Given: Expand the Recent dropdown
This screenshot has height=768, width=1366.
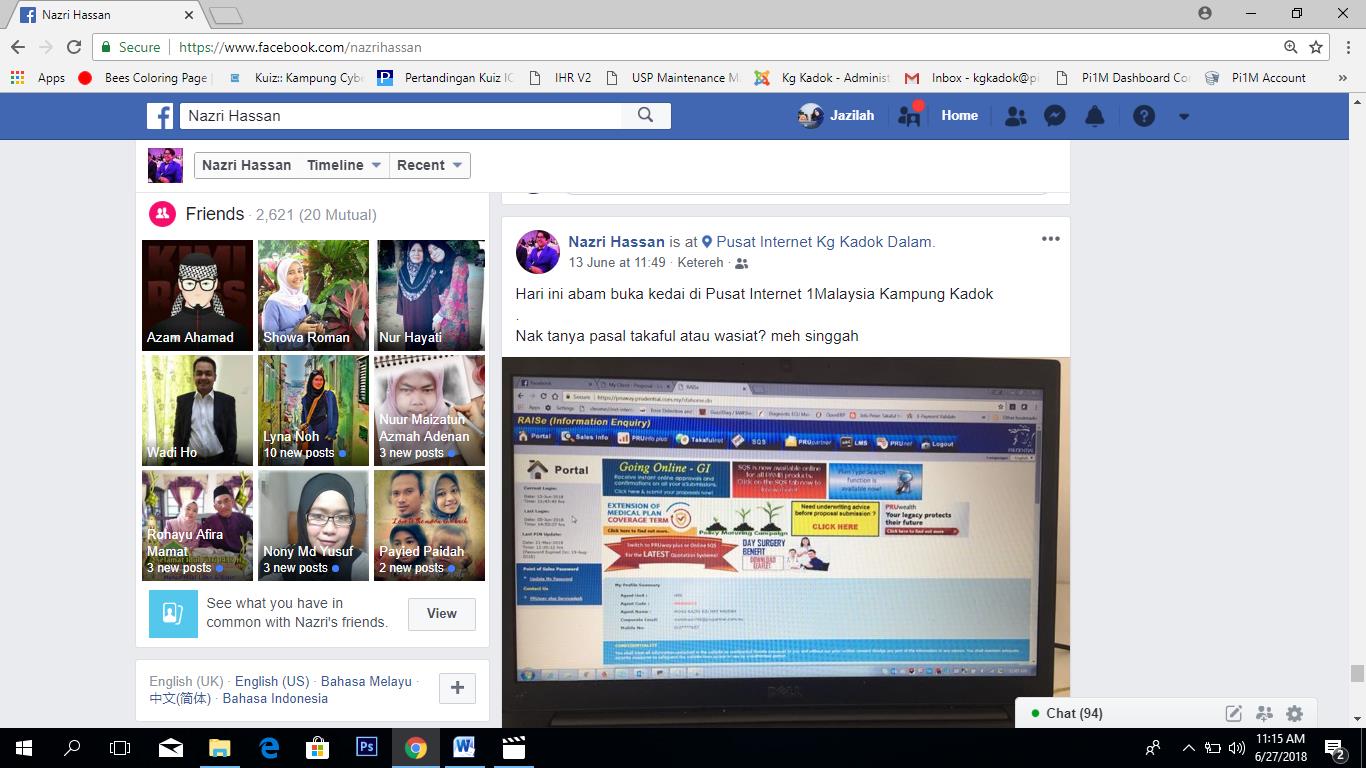Looking at the screenshot, I should 429,165.
